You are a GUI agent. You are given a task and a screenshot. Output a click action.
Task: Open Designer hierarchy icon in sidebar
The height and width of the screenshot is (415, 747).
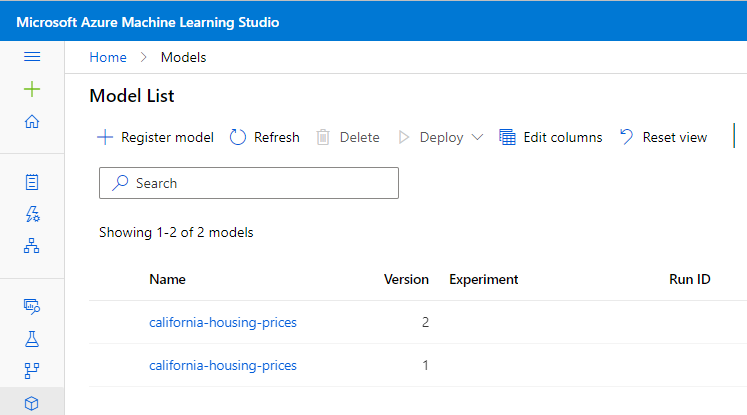click(x=32, y=246)
